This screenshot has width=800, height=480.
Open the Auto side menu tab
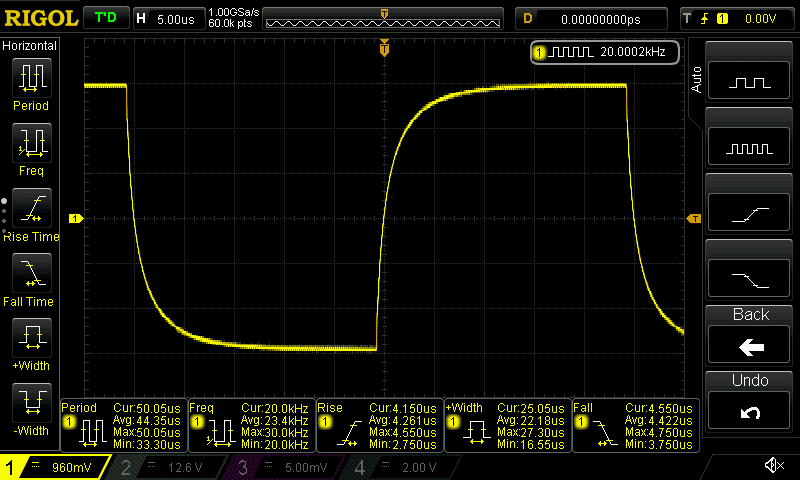pyautogui.click(x=696, y=80)
